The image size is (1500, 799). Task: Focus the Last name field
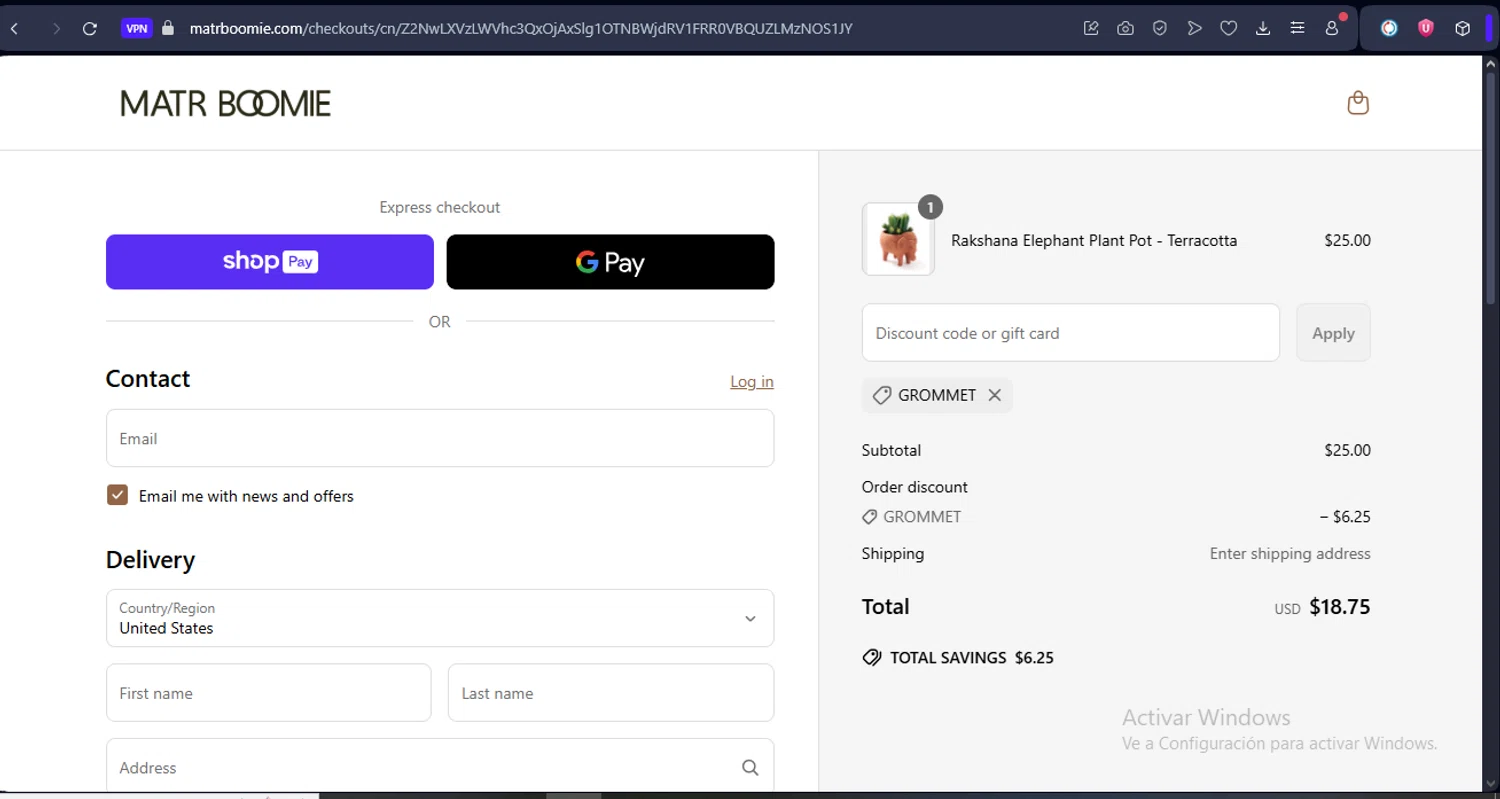(x=611, y=693)
